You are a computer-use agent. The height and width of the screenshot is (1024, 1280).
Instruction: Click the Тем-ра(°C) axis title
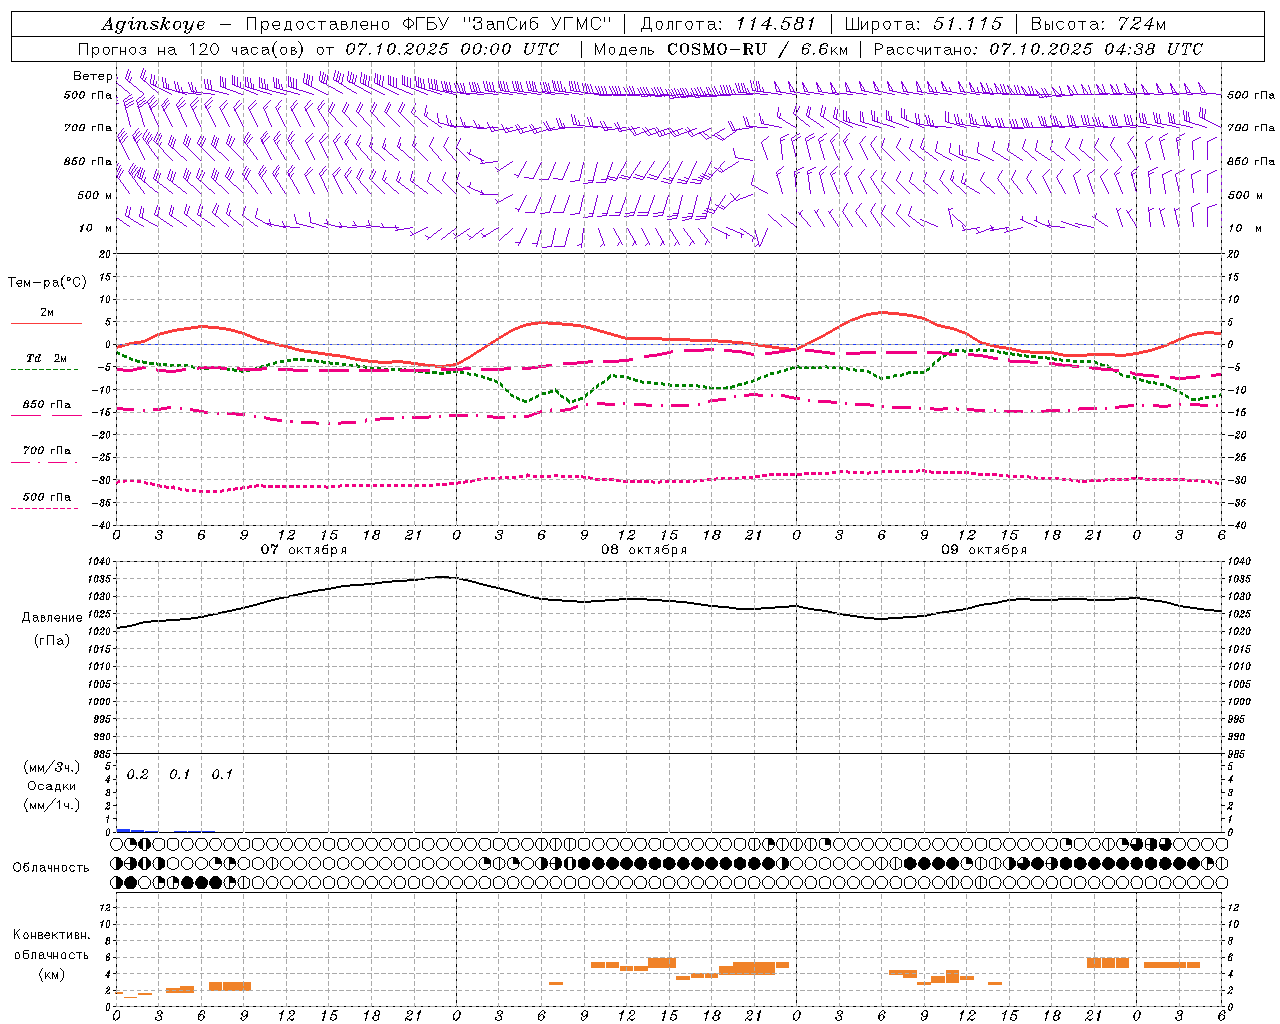tap(47, 283)
